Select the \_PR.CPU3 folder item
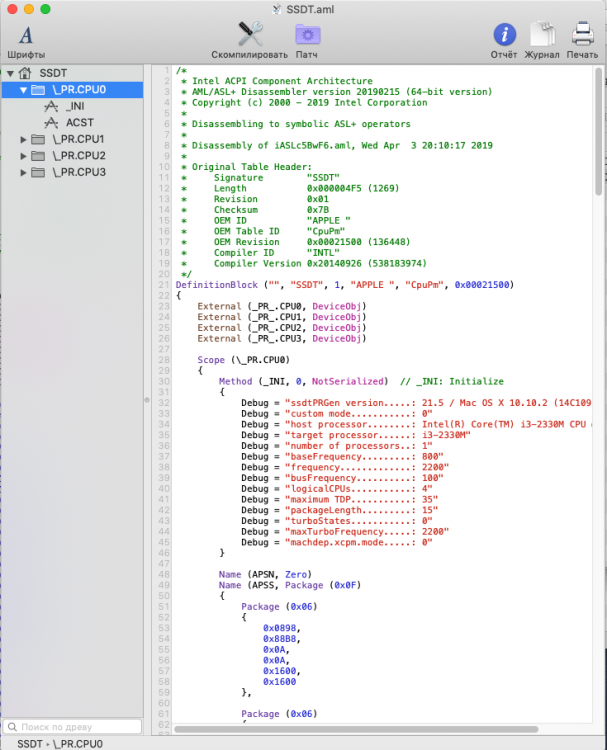Screen dimensions: 607x750 tap(79, 172)
